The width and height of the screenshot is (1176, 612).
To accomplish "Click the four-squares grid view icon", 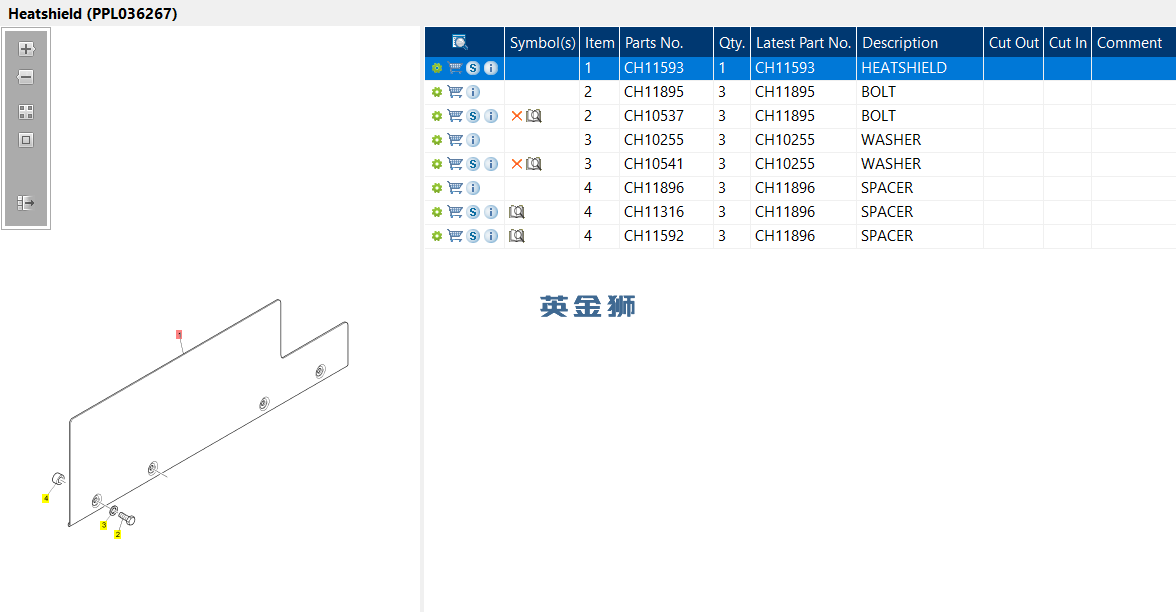I will (x=26, y=112).
